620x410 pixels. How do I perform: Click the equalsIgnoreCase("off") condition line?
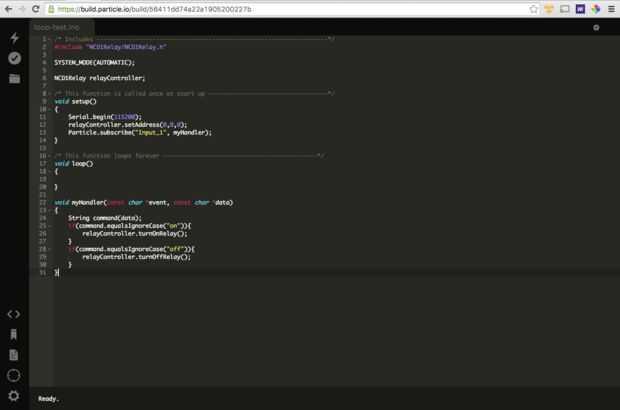pos(132,249)
